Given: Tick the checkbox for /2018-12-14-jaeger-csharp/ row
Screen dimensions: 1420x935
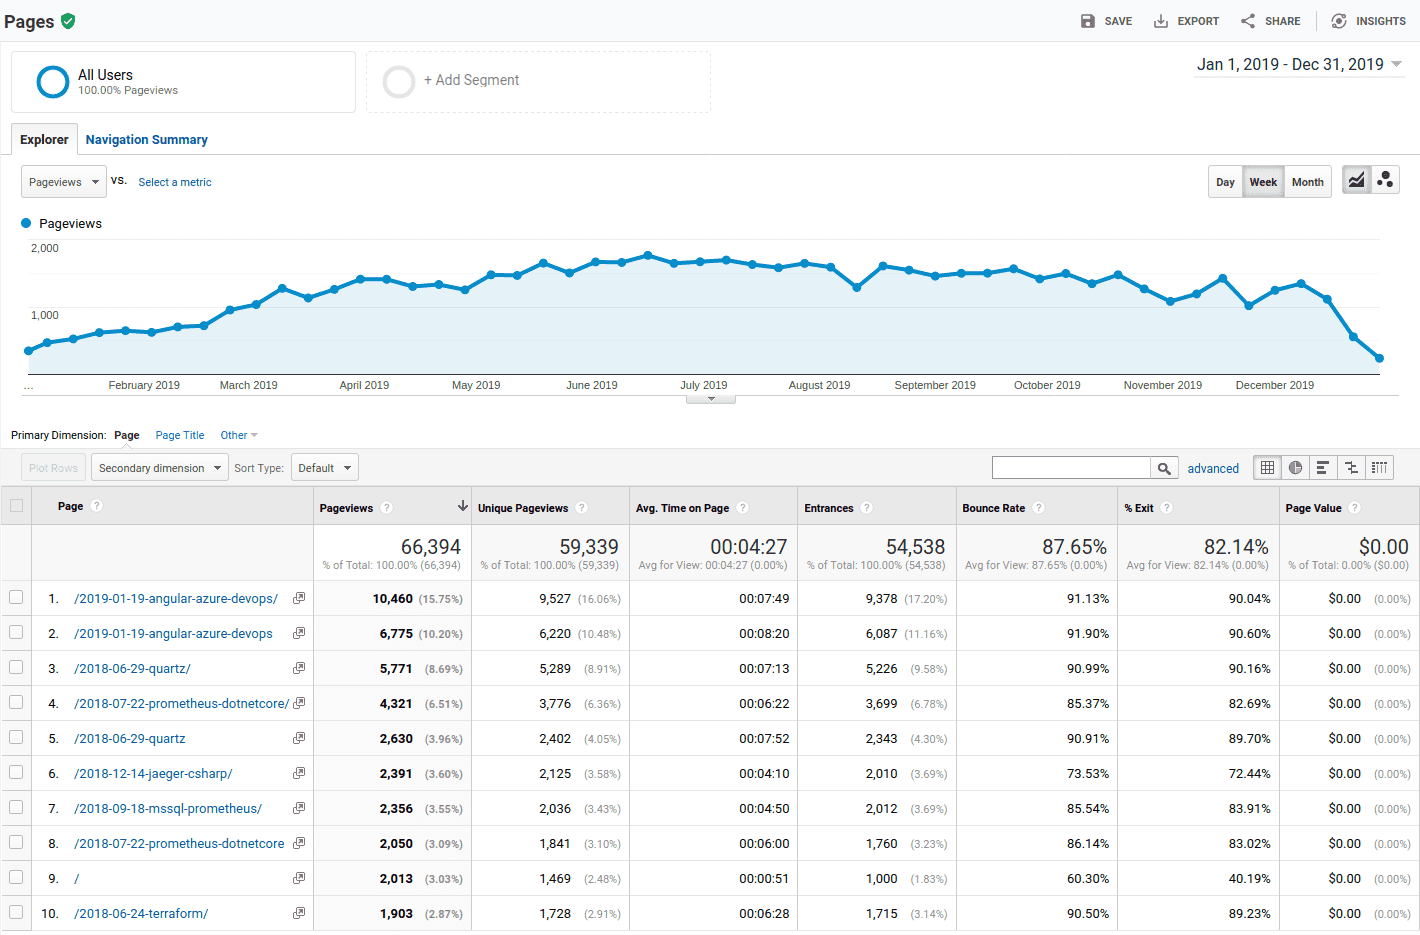Looking at the screenshot, I should (16, 772).
